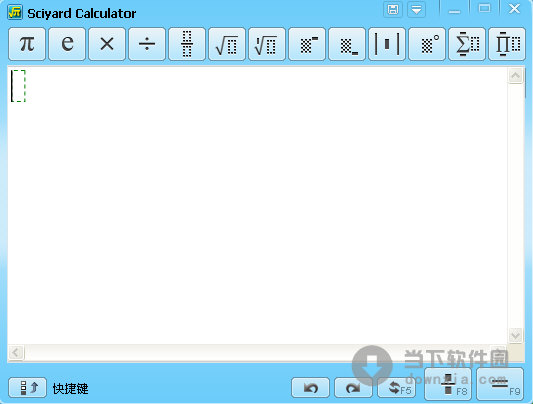
Task: Insert the pi constant
Action: (27, 44)
